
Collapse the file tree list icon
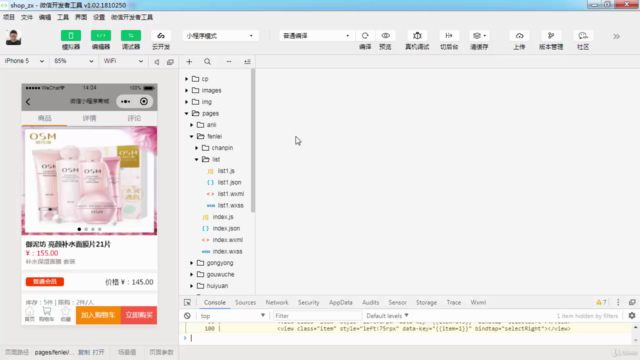tap(247, 62)
